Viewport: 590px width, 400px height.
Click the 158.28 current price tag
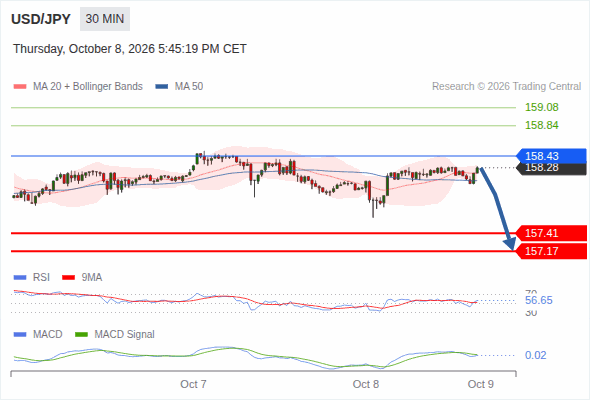551,169
